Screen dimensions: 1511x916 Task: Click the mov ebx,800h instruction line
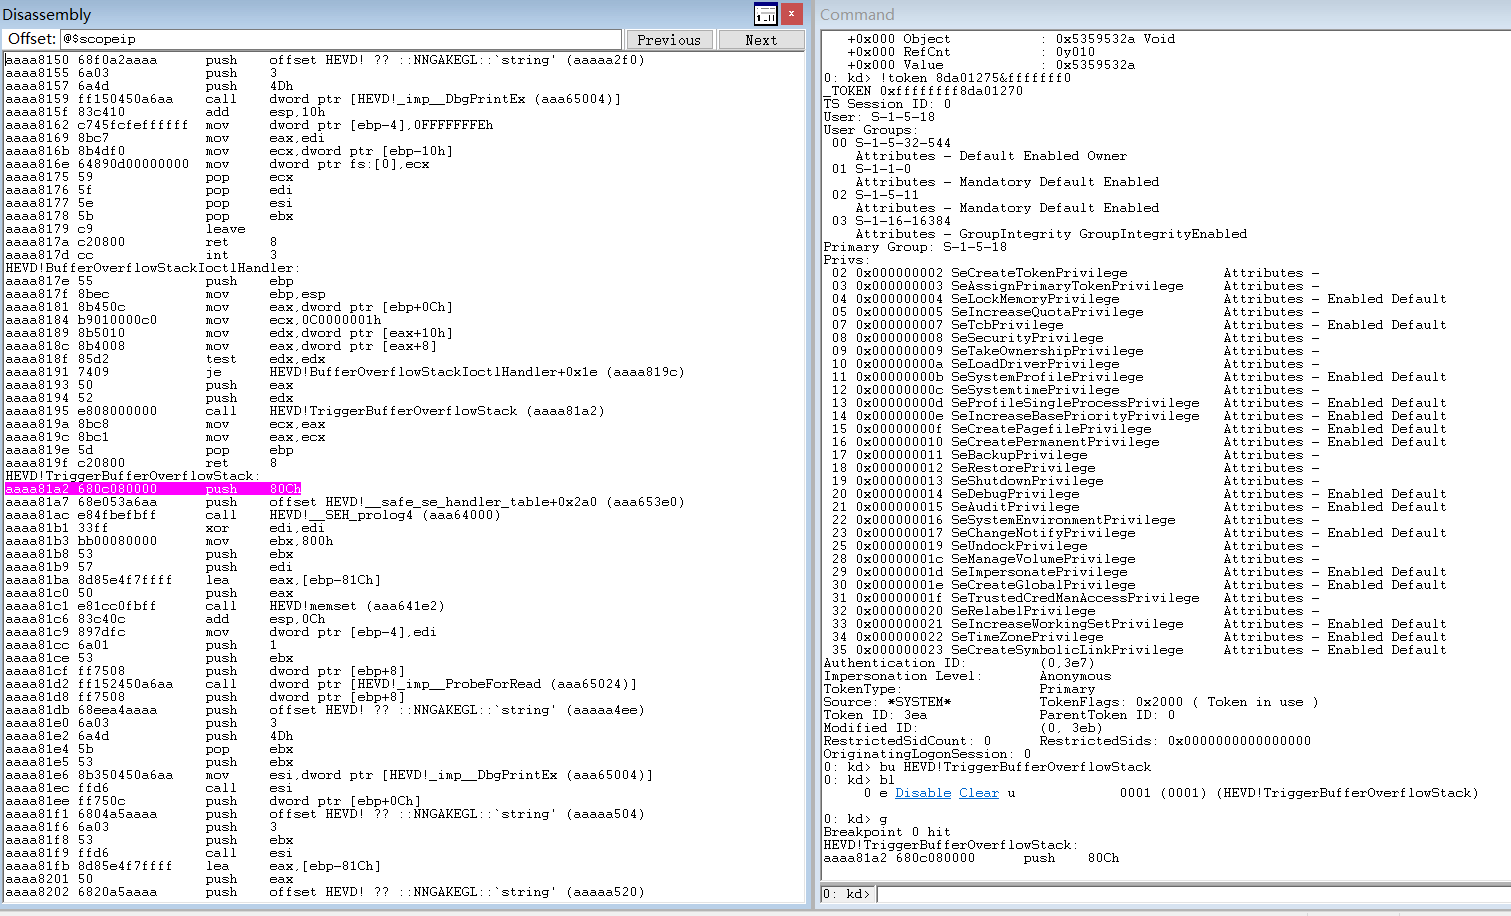(x=169, y=541)
